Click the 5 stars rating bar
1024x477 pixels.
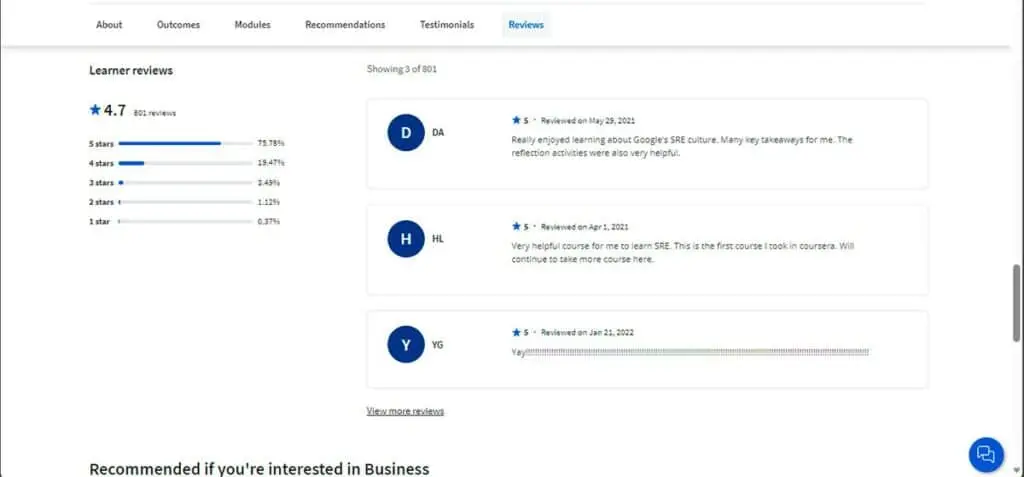185,143
